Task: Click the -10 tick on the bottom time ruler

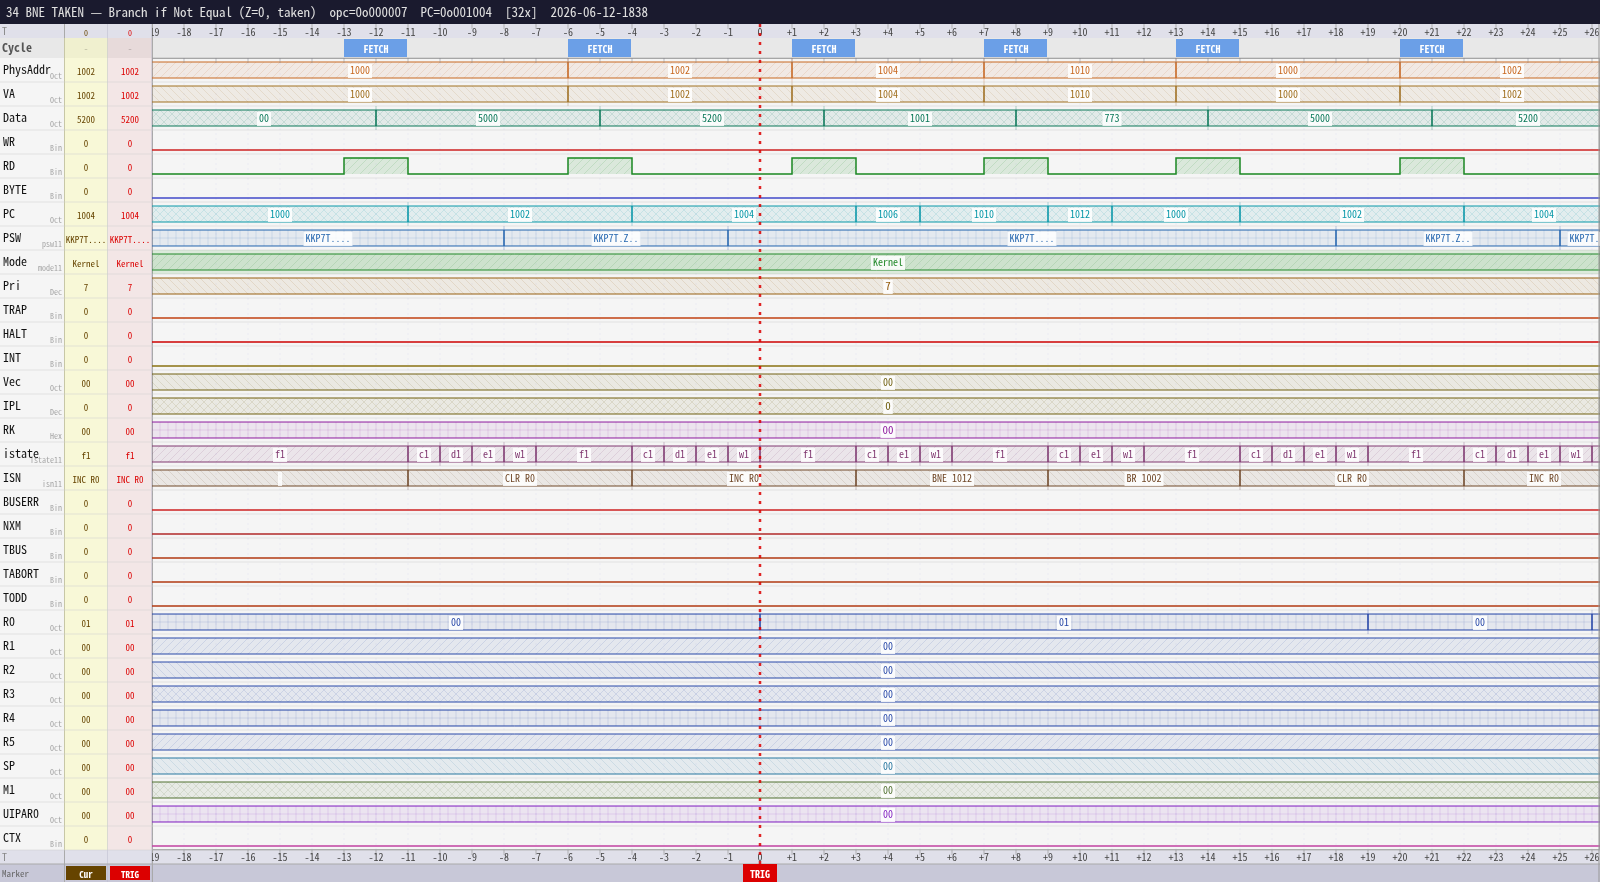Action: click(440, 857)
